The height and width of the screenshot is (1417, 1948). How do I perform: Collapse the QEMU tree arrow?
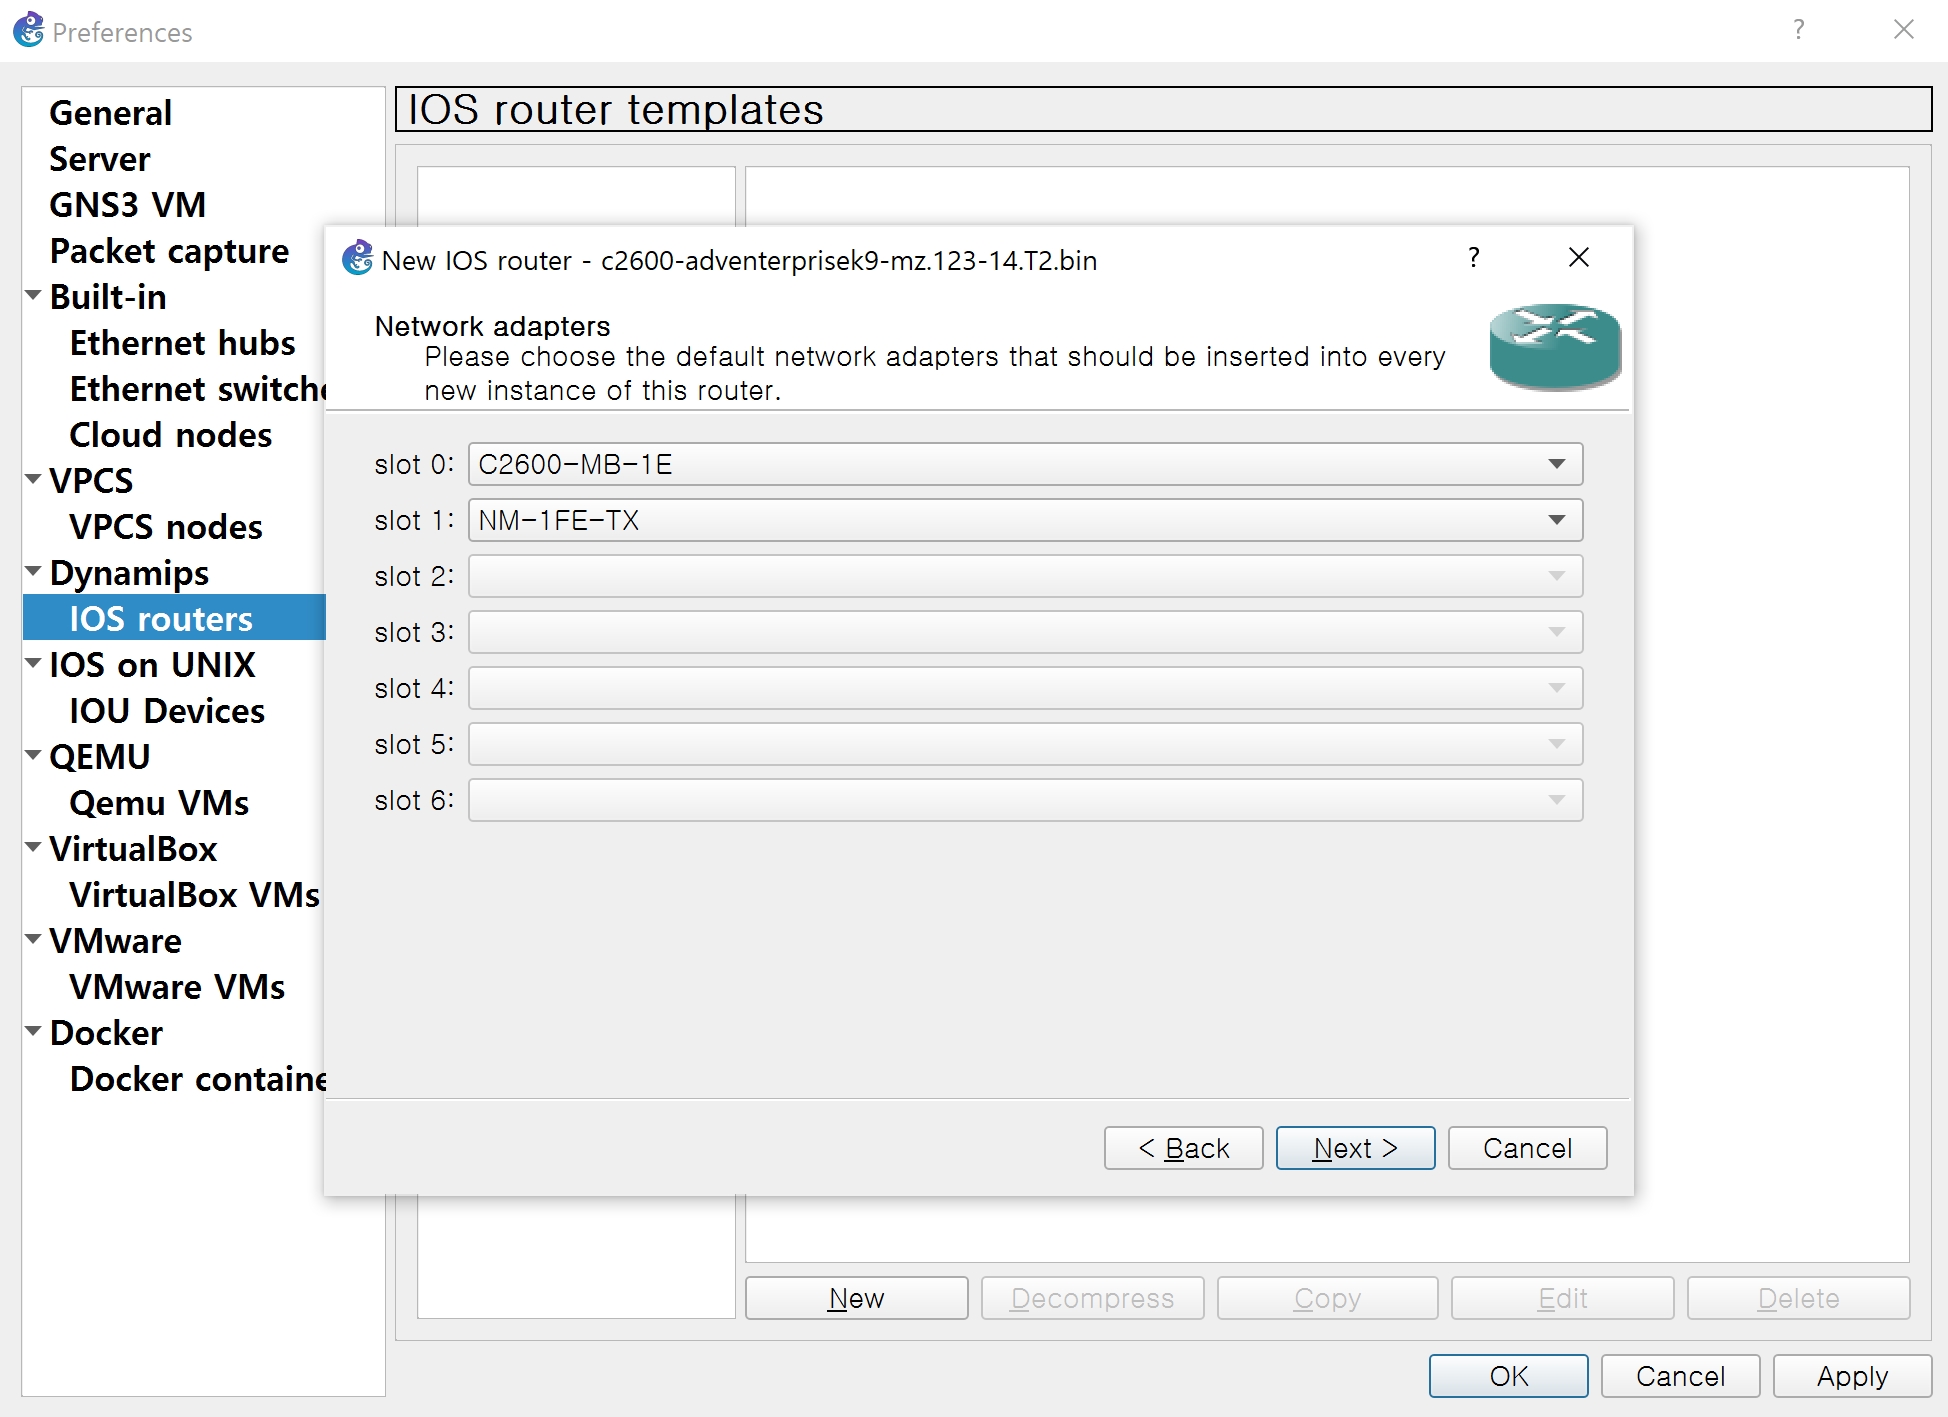pos(33,755)
